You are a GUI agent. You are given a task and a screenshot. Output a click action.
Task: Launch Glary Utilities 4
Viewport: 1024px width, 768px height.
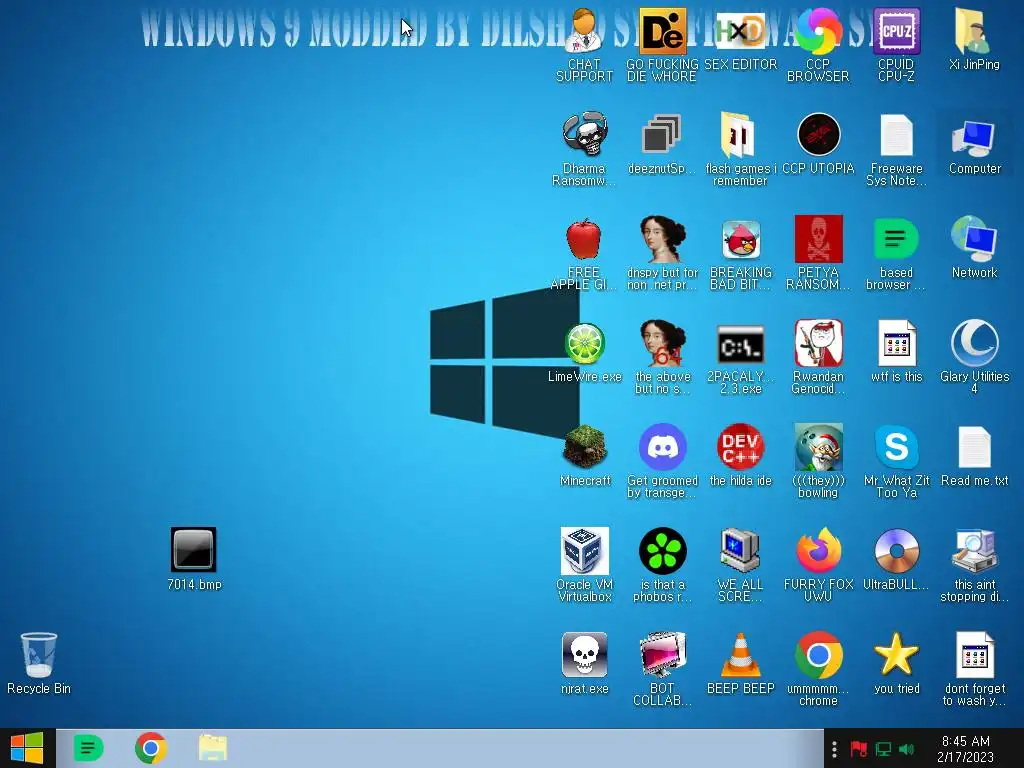(974, 358)
